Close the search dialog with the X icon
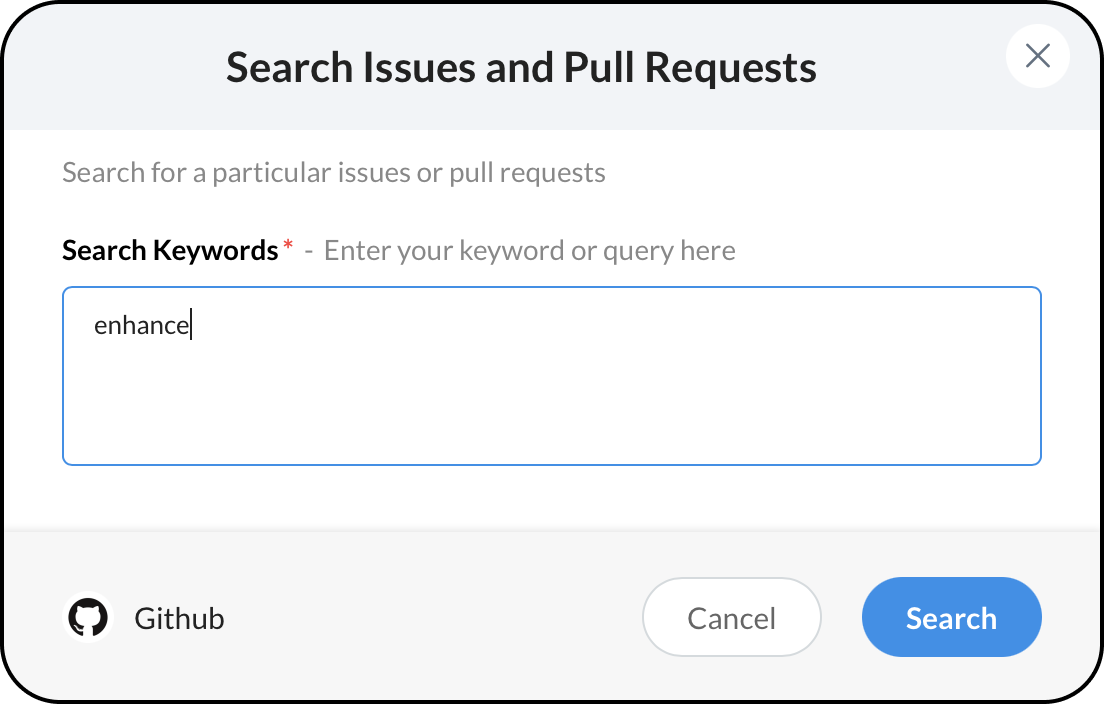The width and height of the screenshot is (1104, 704). click(1037, 56)
